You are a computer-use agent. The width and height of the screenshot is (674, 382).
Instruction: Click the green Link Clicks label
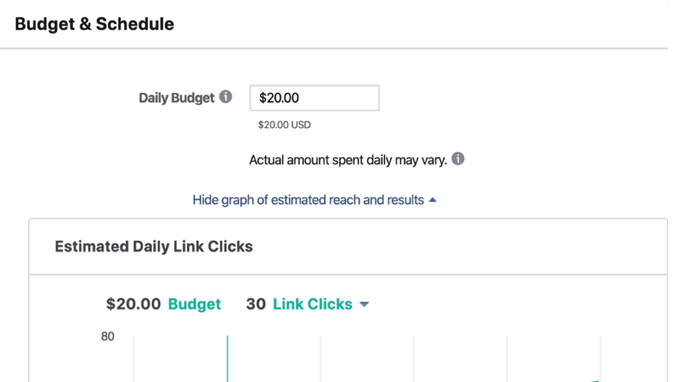(x=312, y=304)
